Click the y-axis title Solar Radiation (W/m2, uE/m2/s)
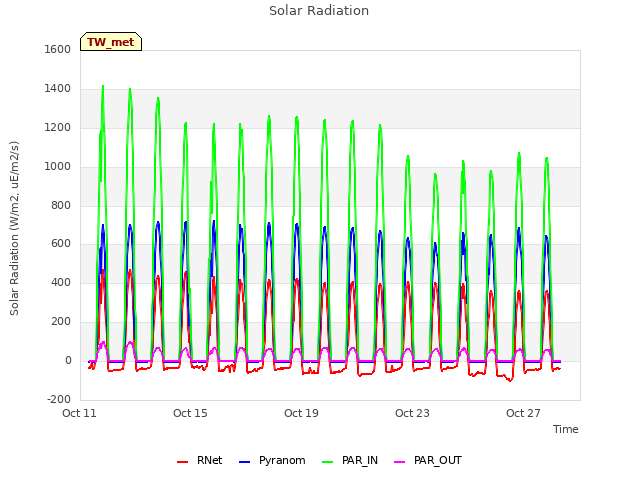 coord(14,228)
